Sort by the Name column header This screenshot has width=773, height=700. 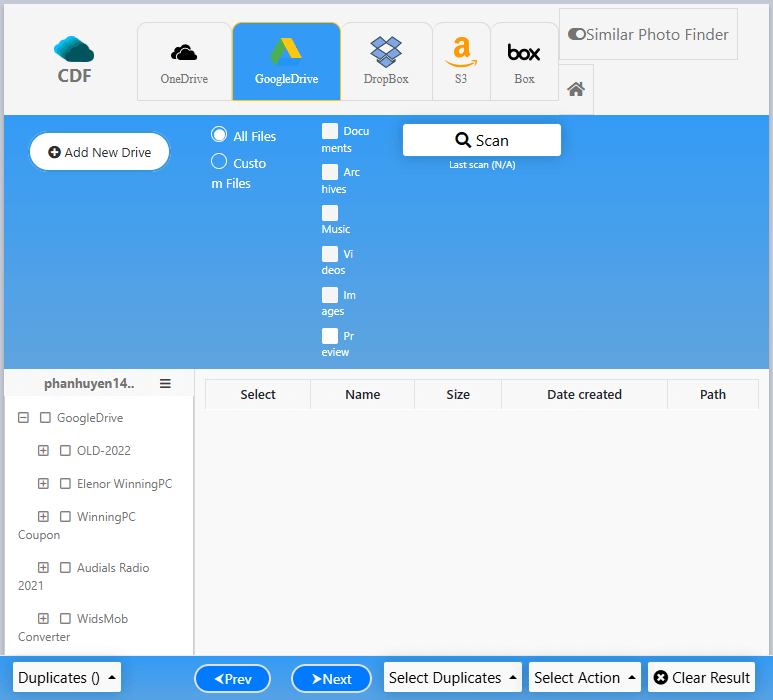click(362, 394)
